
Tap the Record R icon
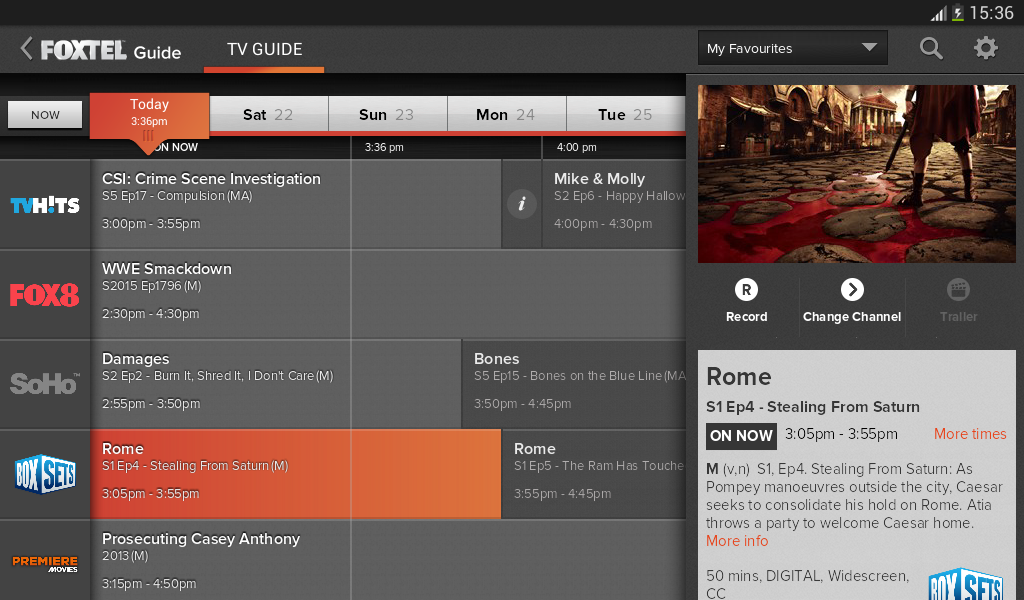point(746,289)
